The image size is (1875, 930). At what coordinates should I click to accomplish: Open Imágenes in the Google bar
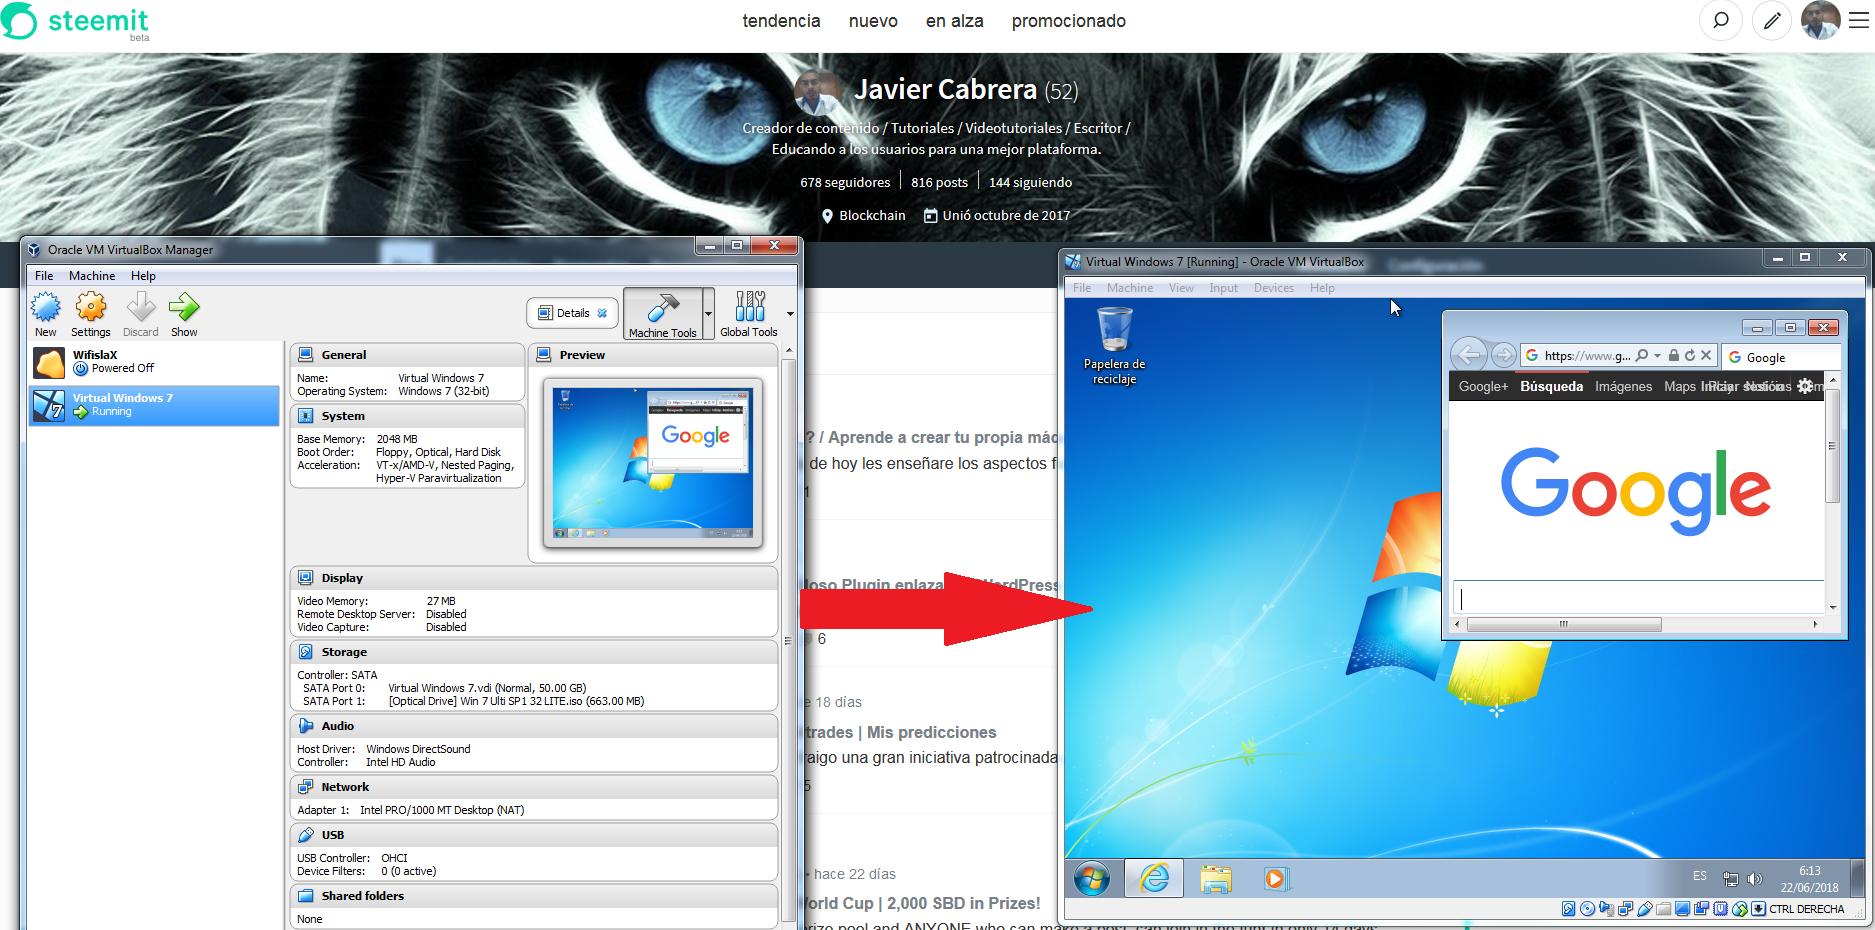1623,387
